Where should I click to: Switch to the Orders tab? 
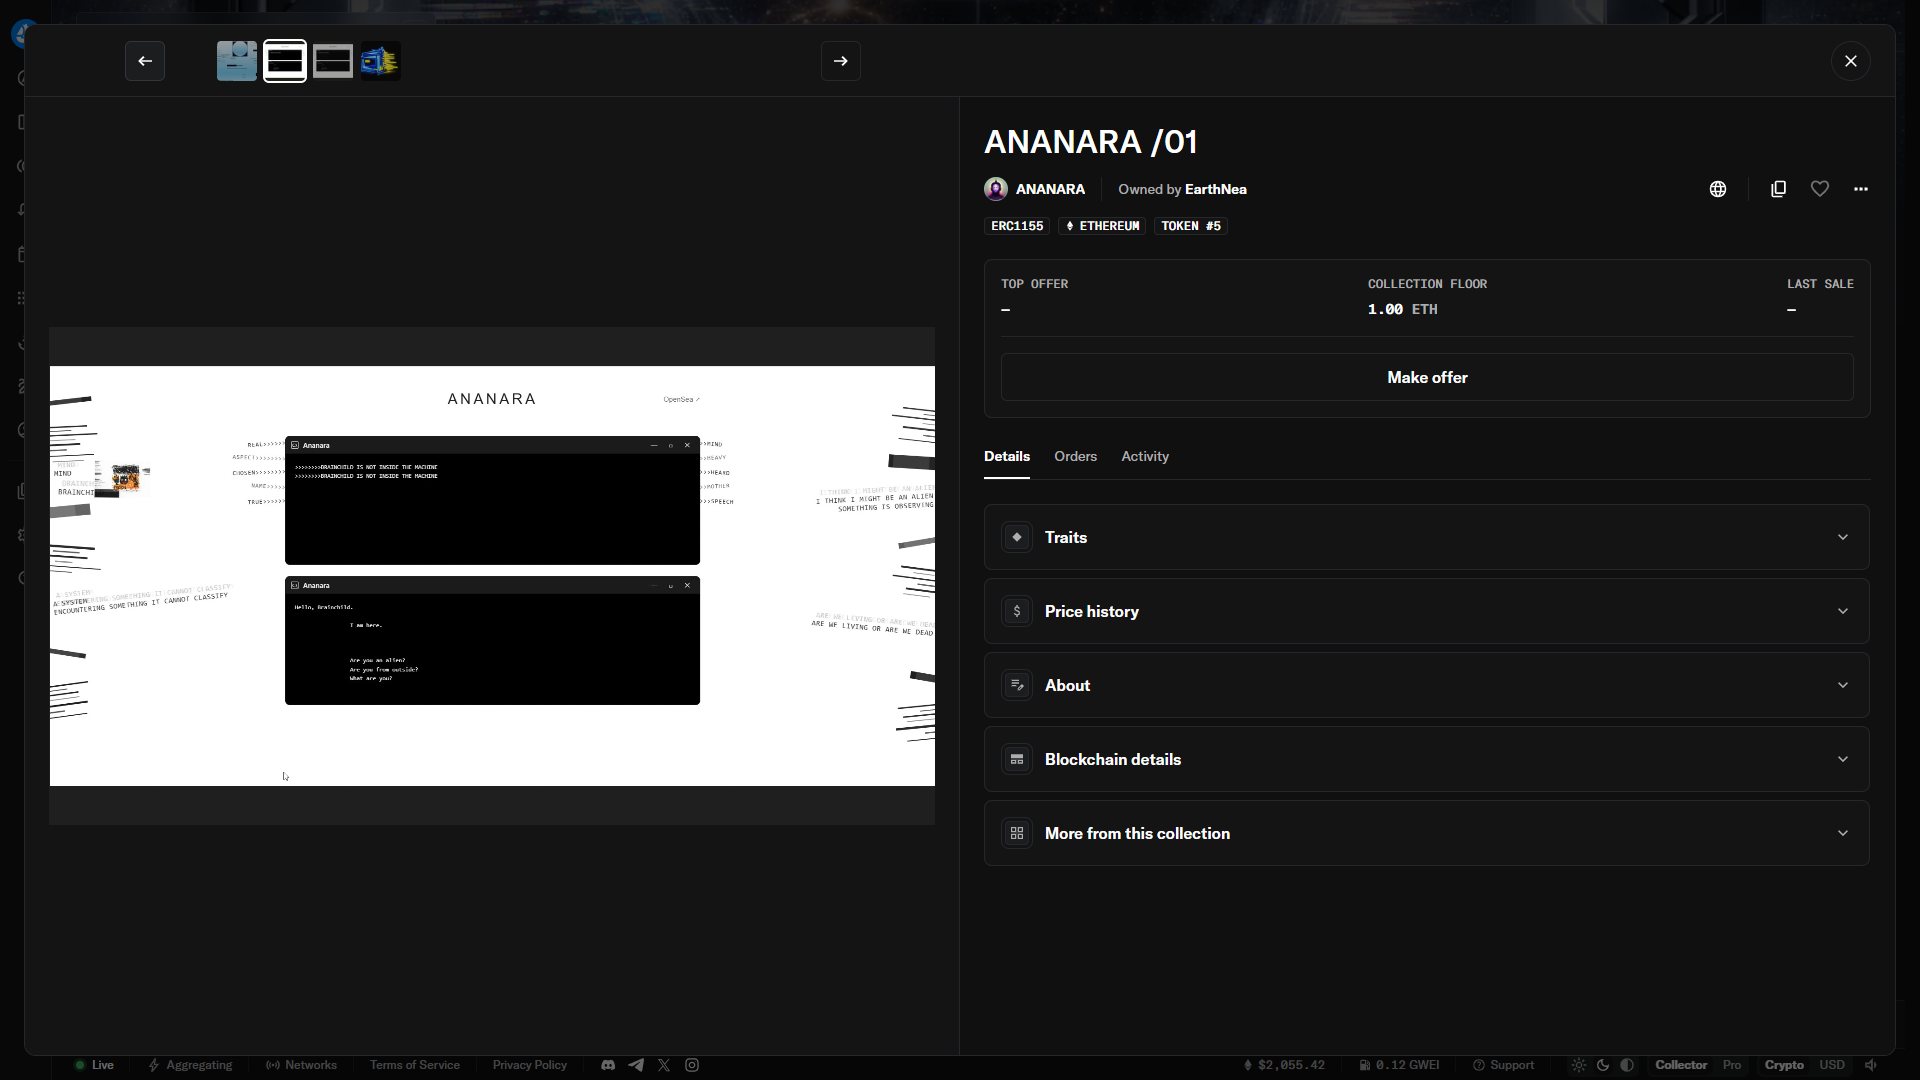(x=1075, y=456)
